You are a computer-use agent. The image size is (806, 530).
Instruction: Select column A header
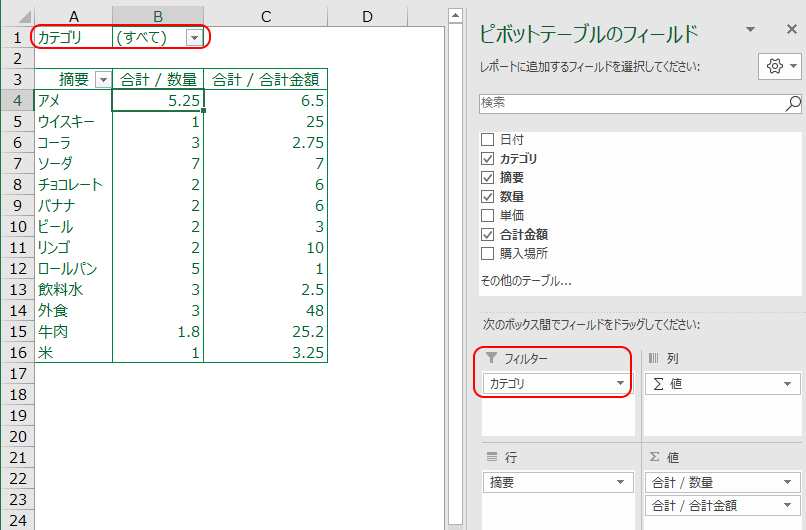[x=74, y=16]
